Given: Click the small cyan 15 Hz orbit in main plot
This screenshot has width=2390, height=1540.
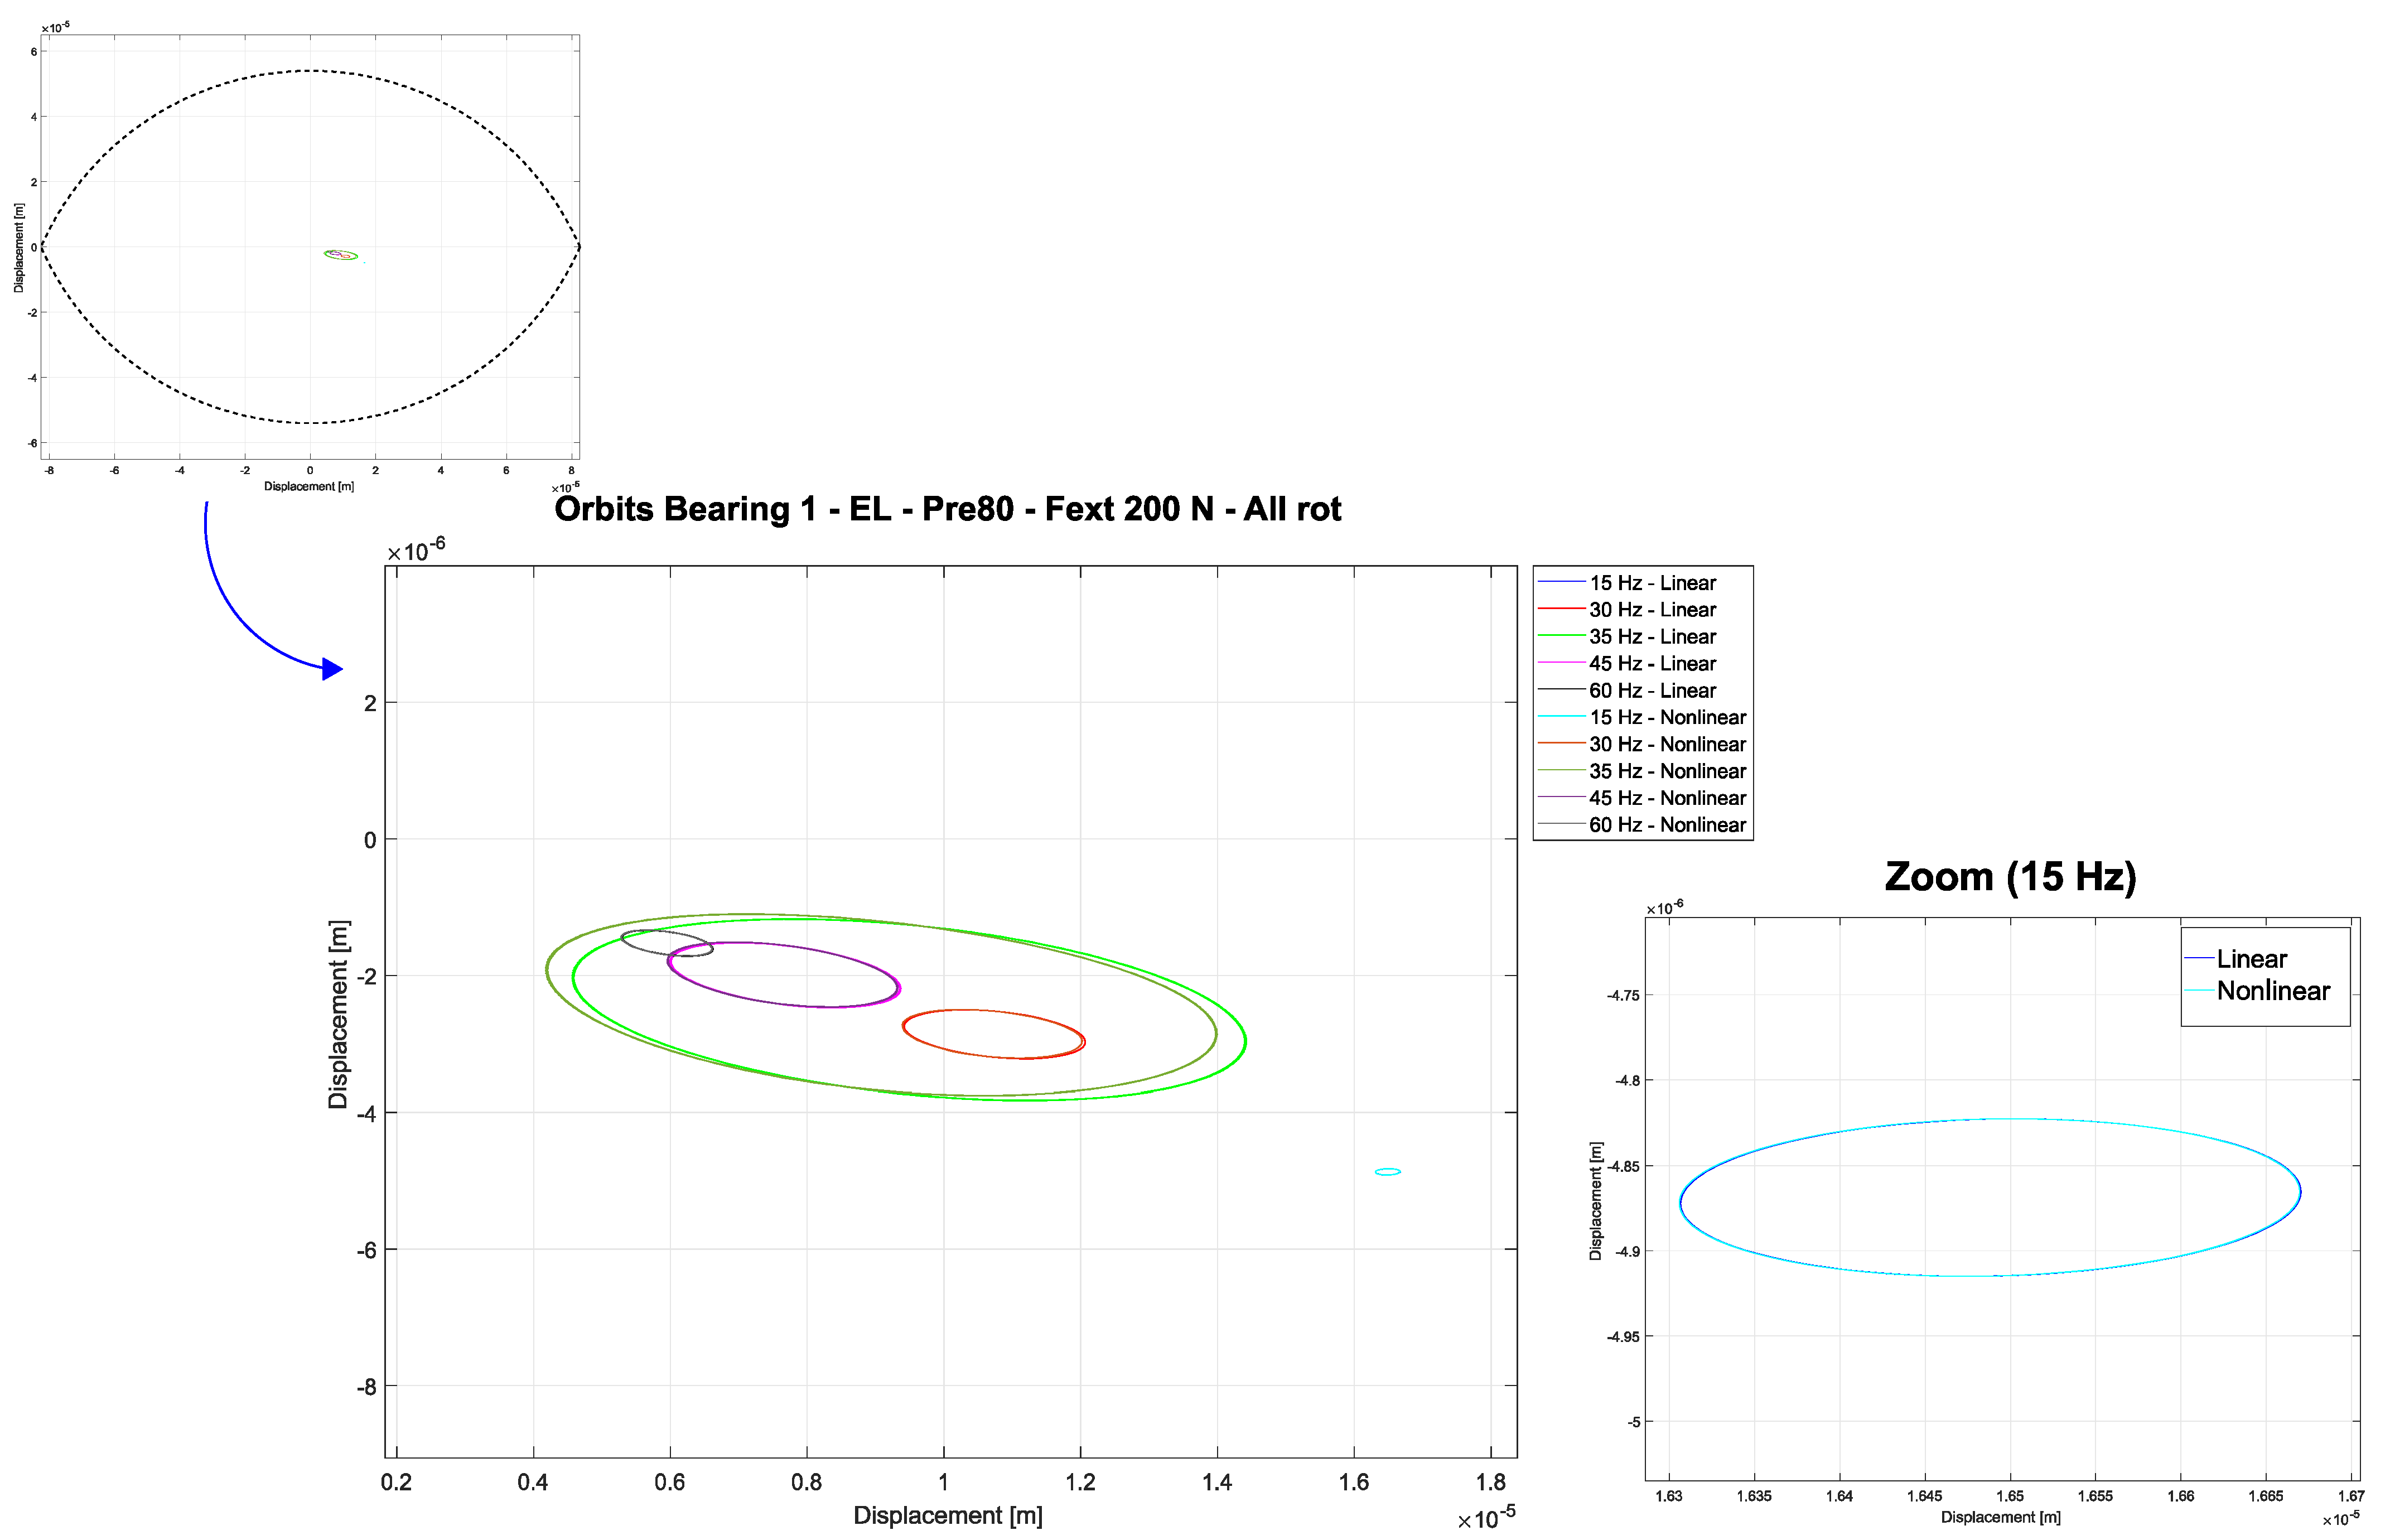Looking at the screenshot, I should click(1387, 1172).
